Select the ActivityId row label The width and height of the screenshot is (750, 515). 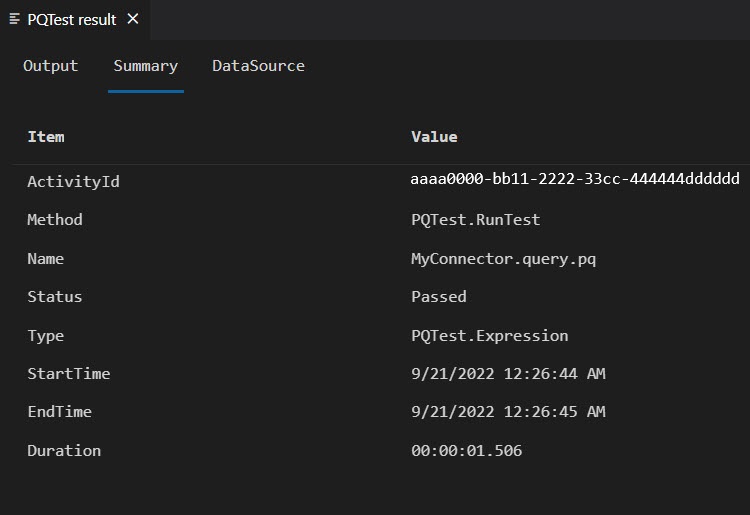73,181
